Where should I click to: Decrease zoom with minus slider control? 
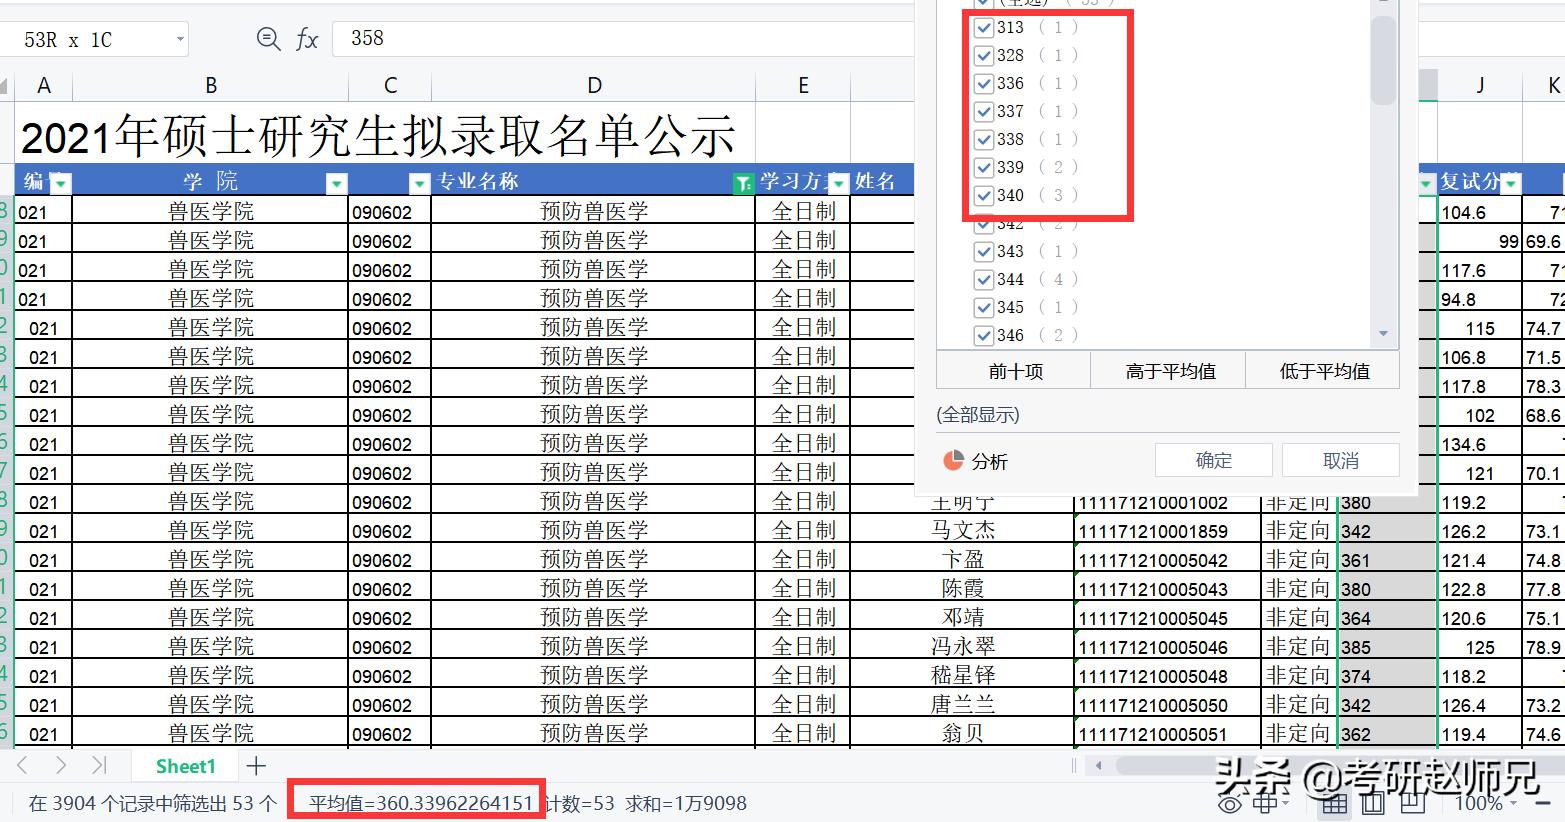coord(1545,803)
